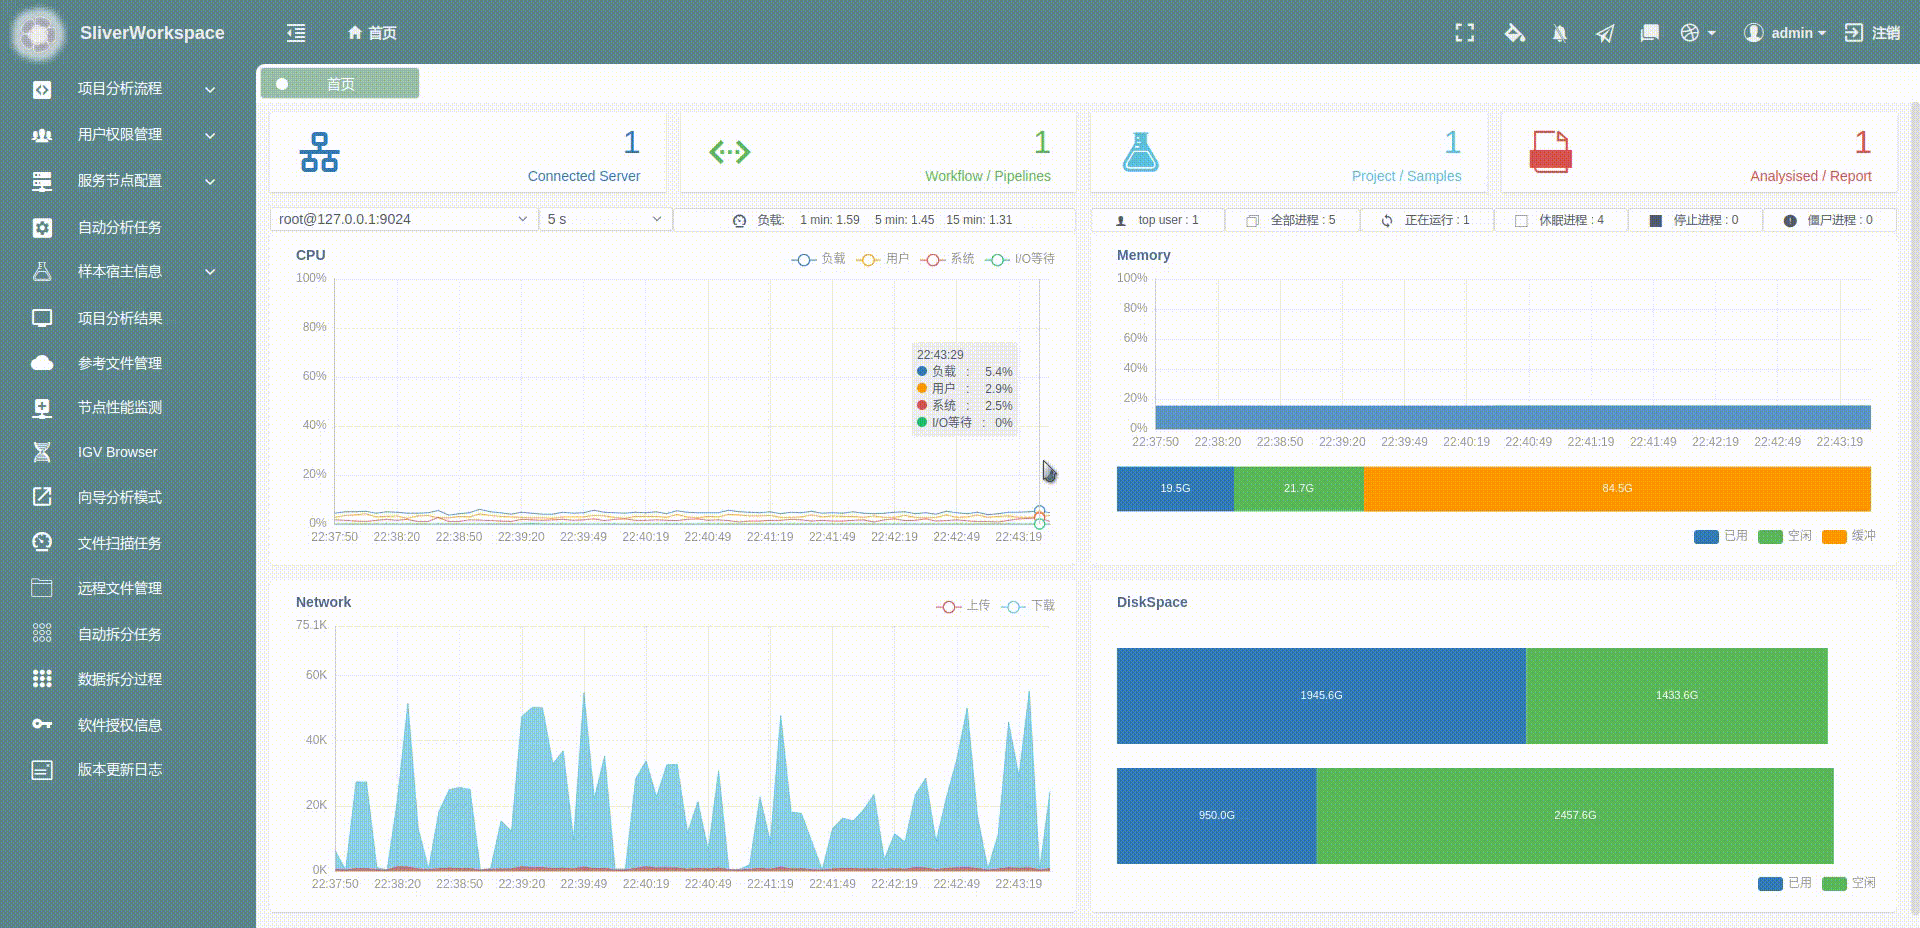The height and width of the screenshot is (928, 1920).
Task: Click the Workflow Pipelines code icon
Action: (730, 152)
